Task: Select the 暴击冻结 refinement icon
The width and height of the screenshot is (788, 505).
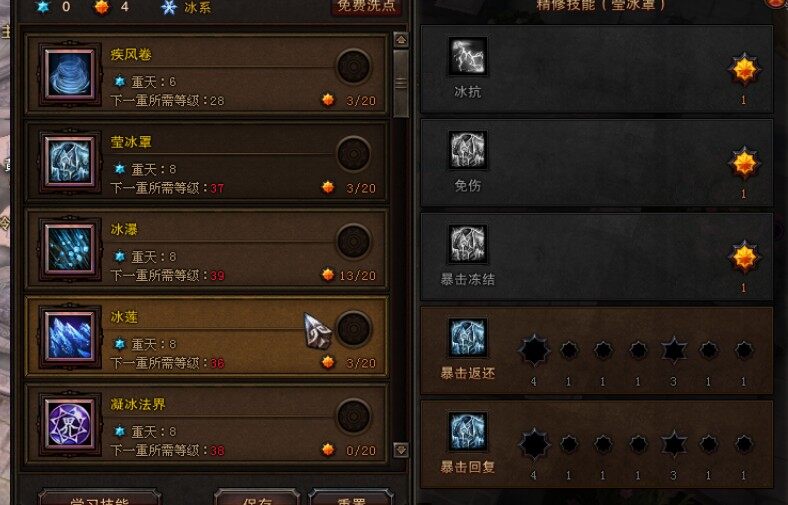Action: (467, 244)
